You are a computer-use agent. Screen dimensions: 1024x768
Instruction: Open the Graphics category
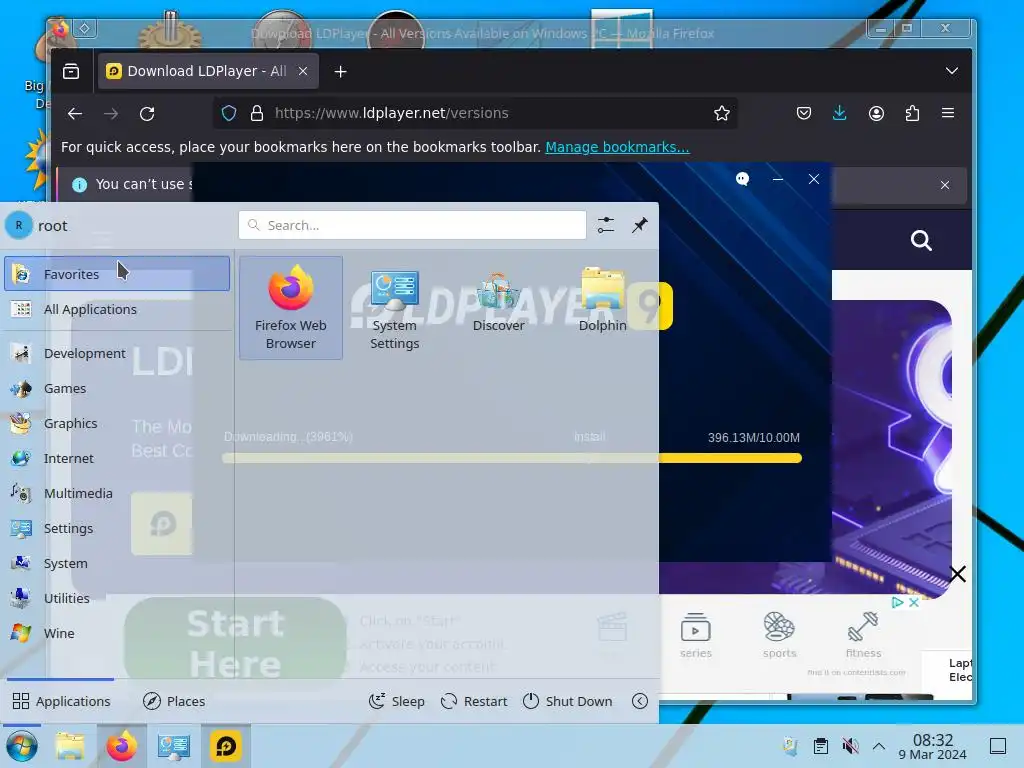[x=117, y=423]
